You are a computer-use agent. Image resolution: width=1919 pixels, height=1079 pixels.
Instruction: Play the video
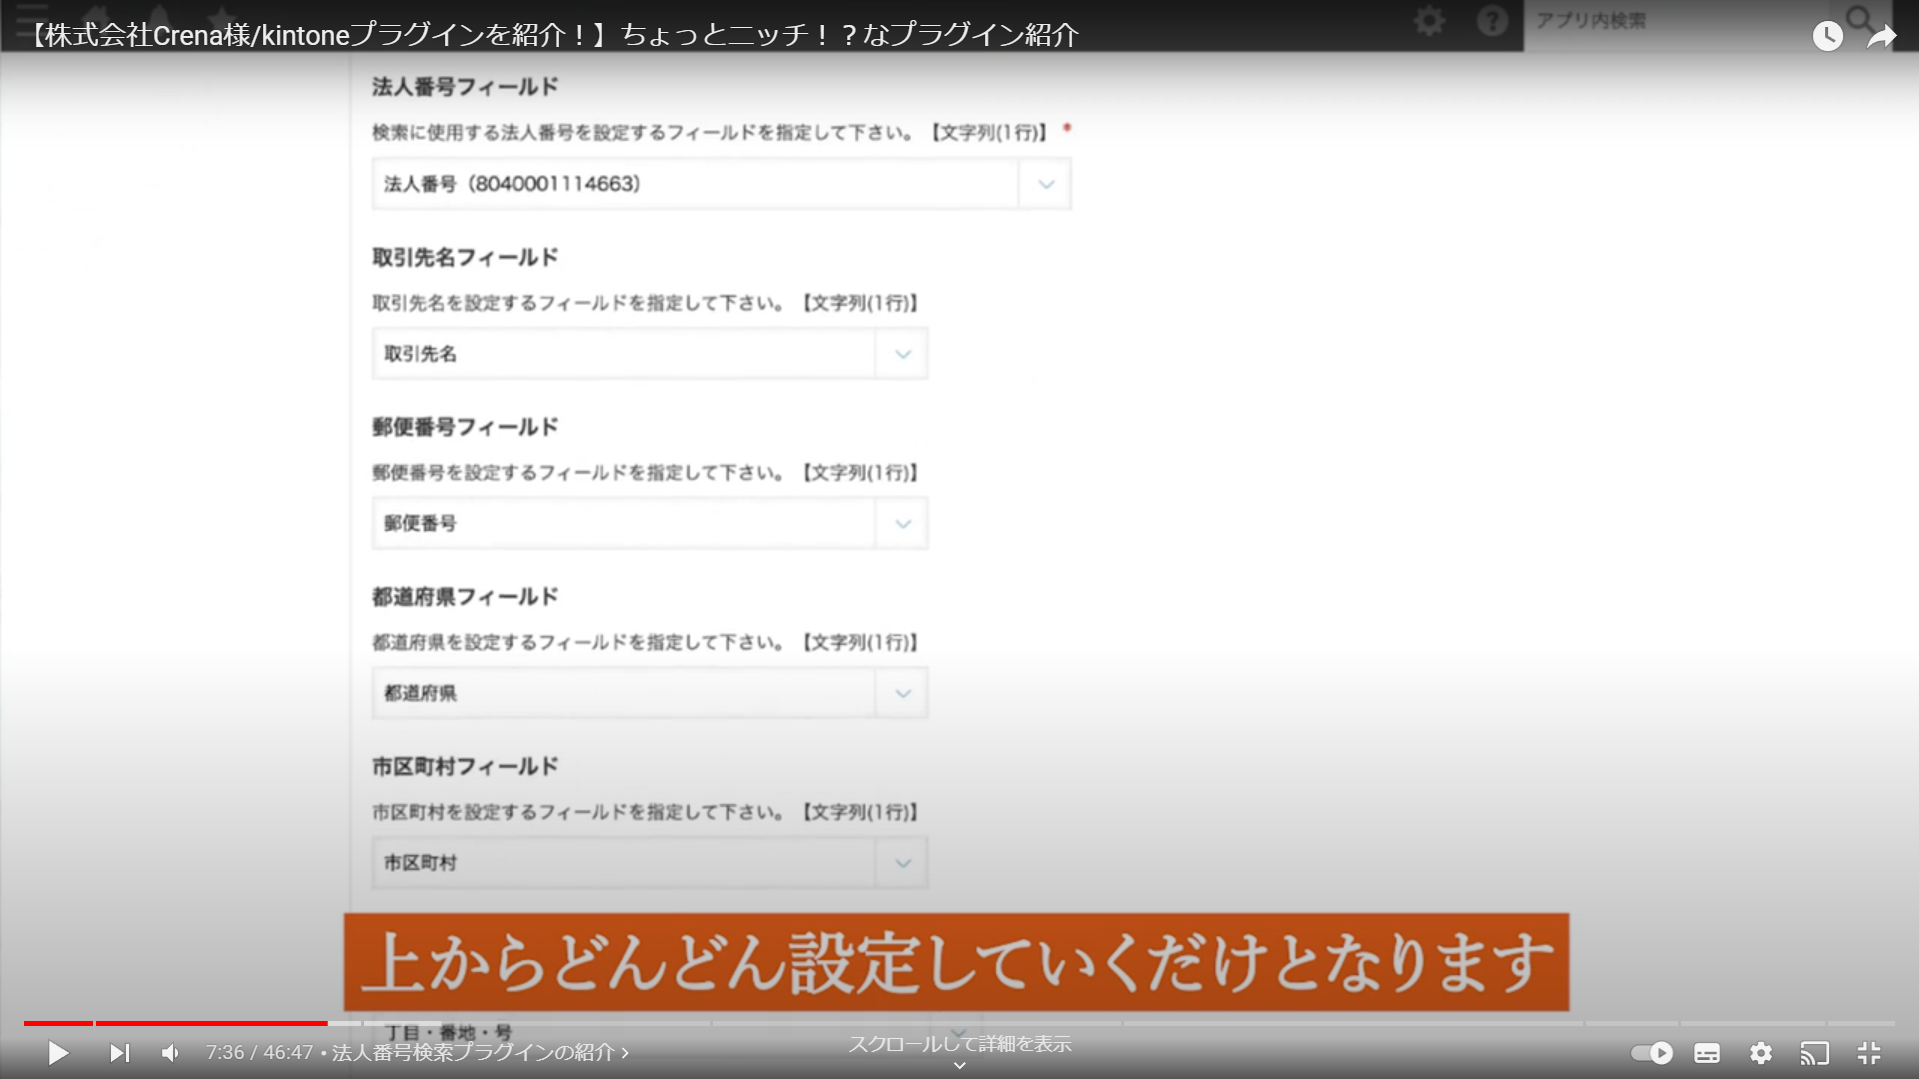point(58,1052)
